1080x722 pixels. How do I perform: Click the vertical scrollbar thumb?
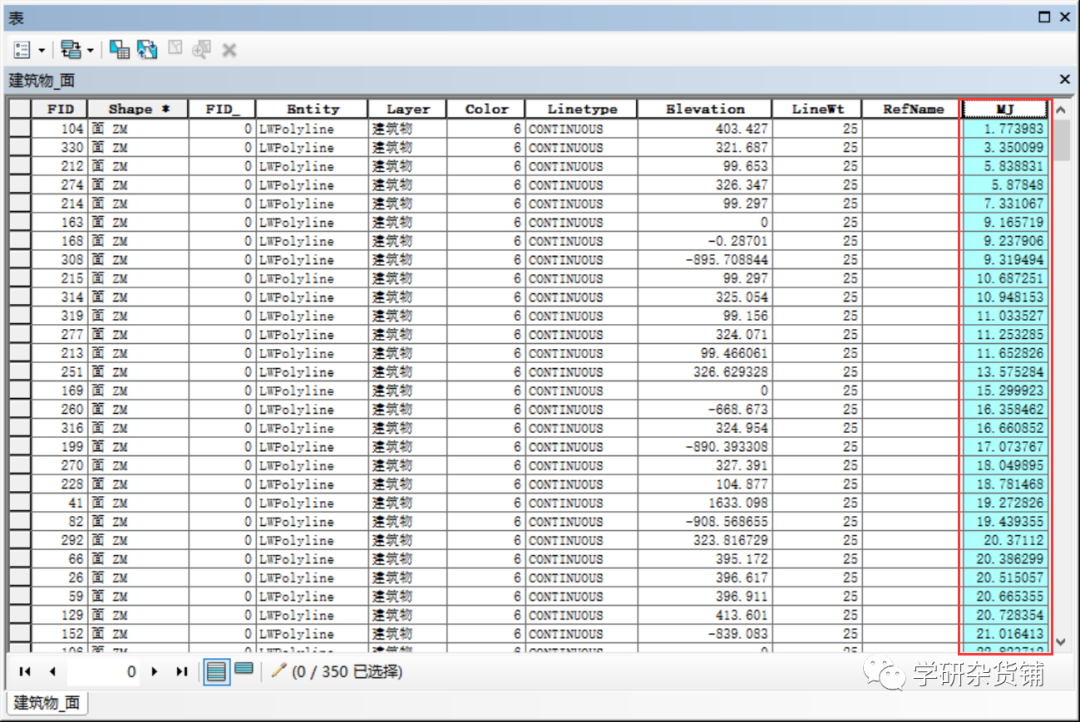point(1061,140)
